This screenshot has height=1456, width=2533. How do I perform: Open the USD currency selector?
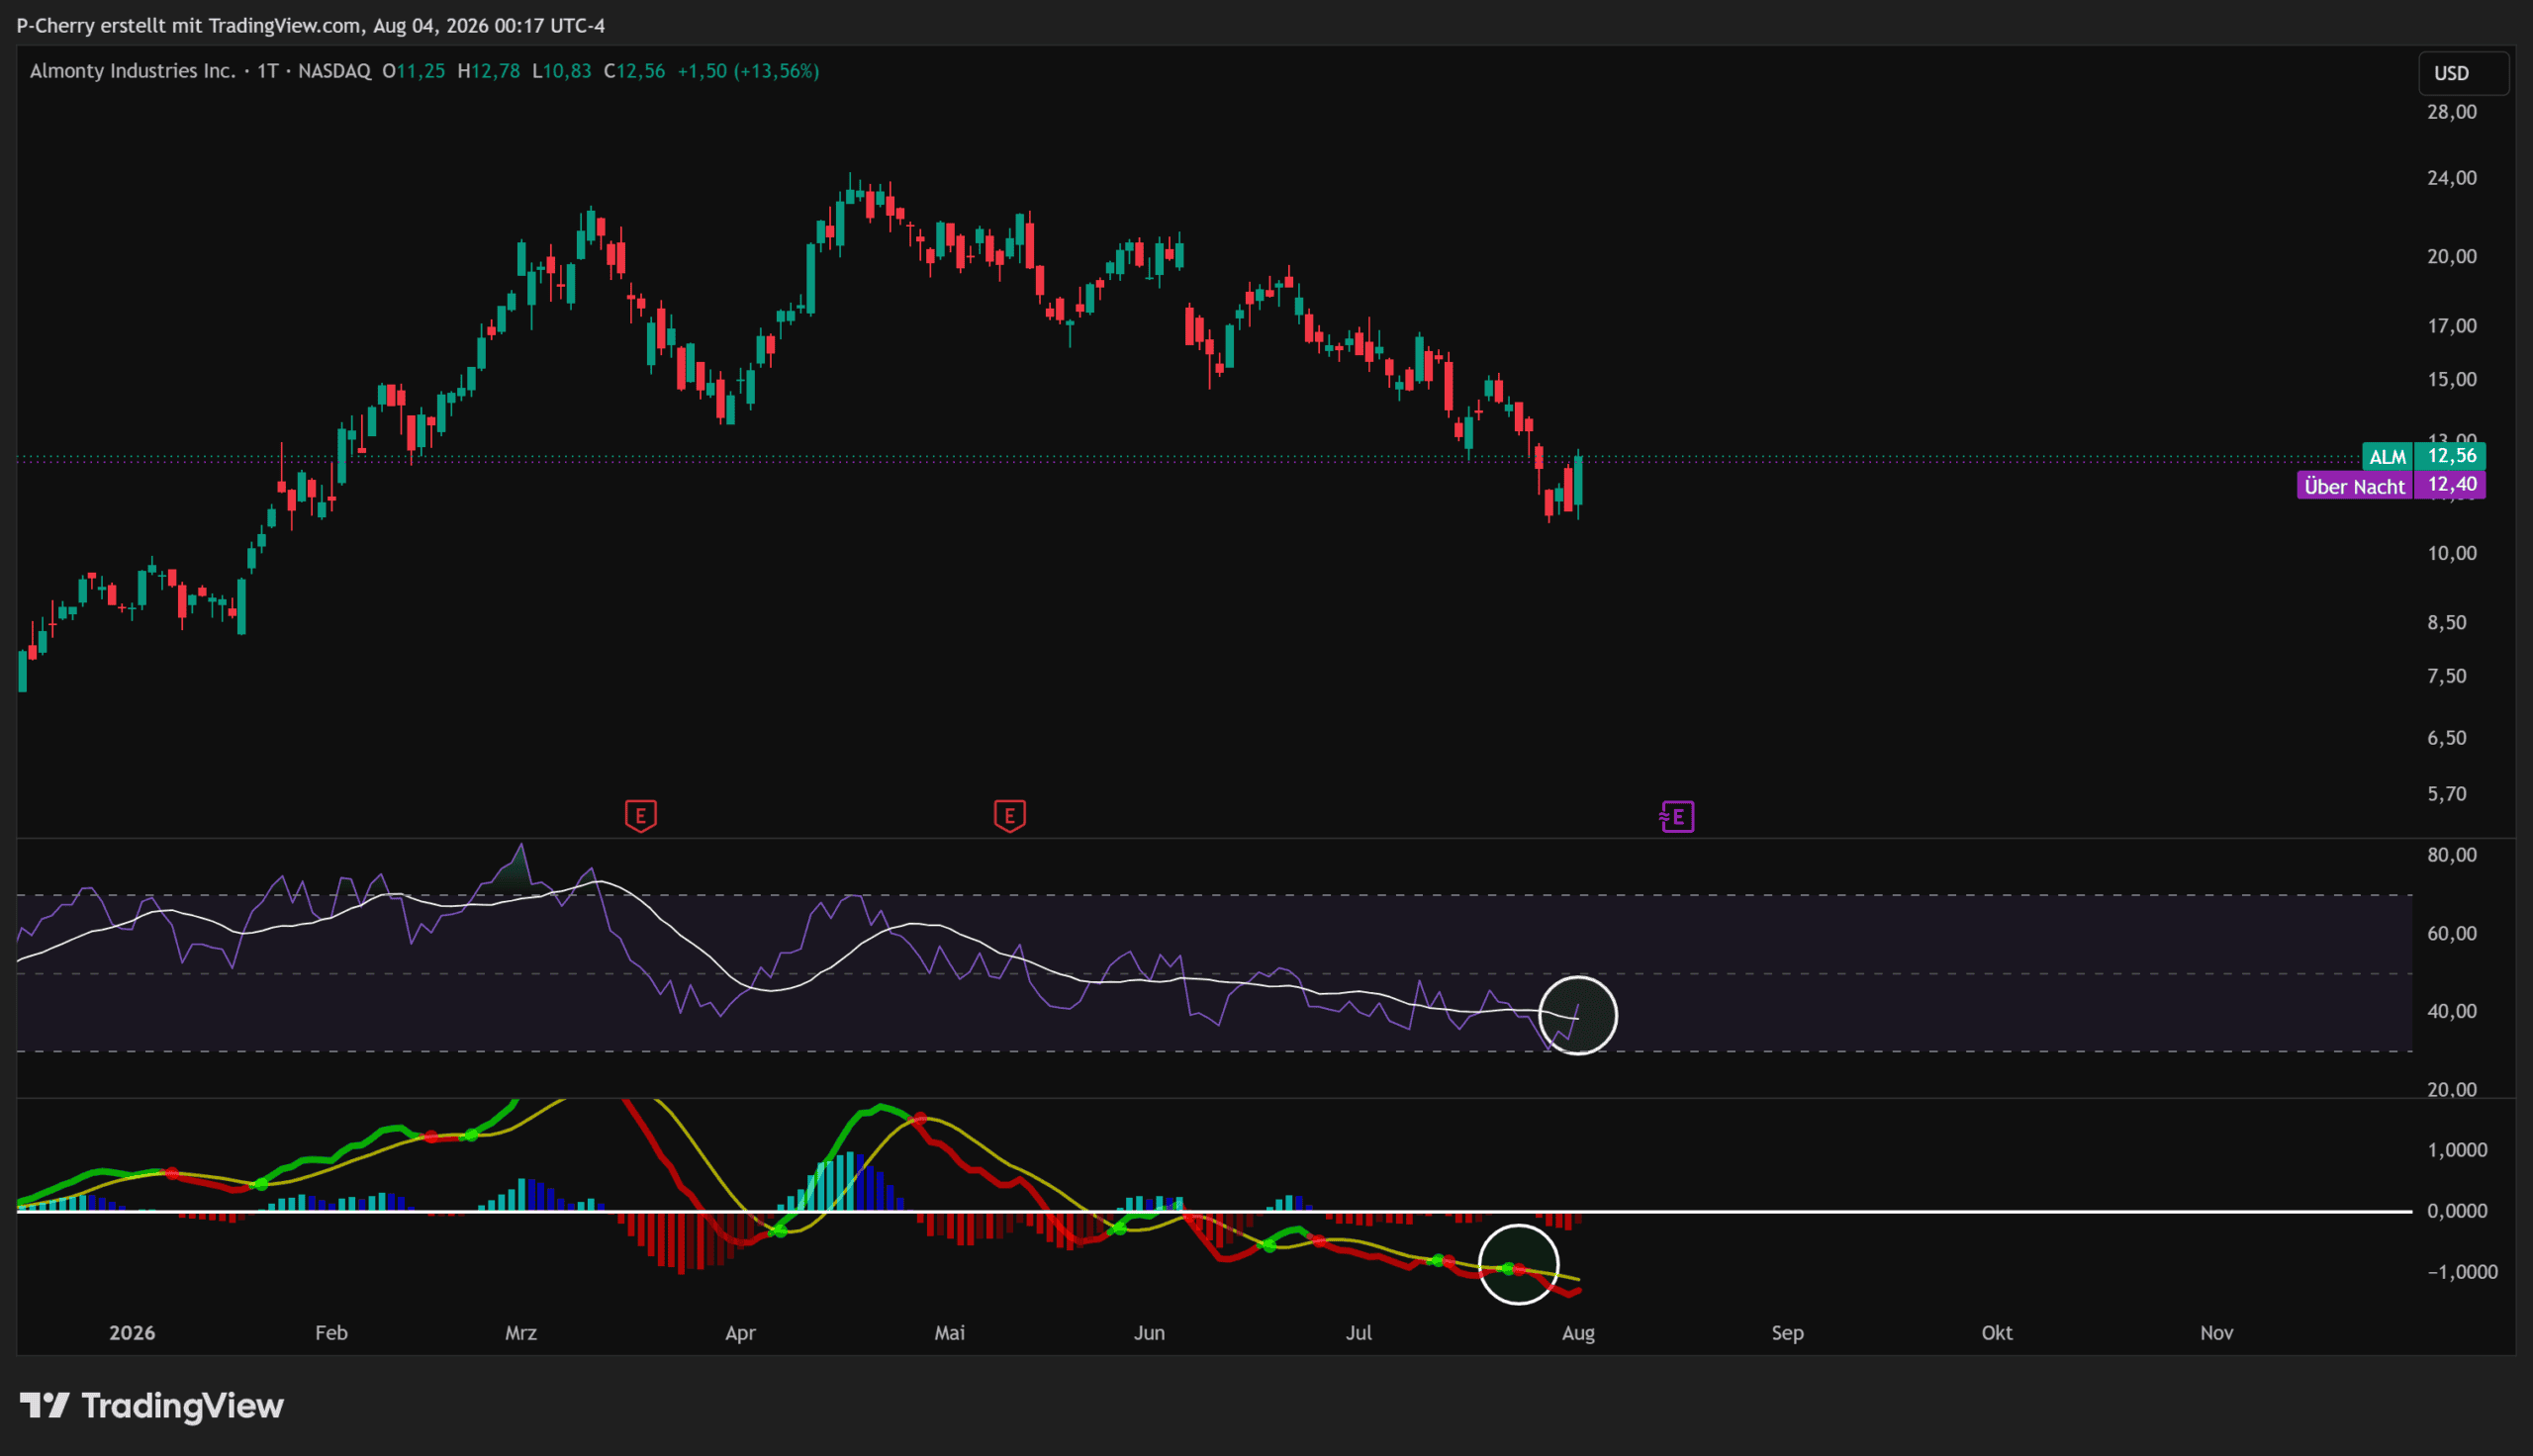[x=2464, y=73]
